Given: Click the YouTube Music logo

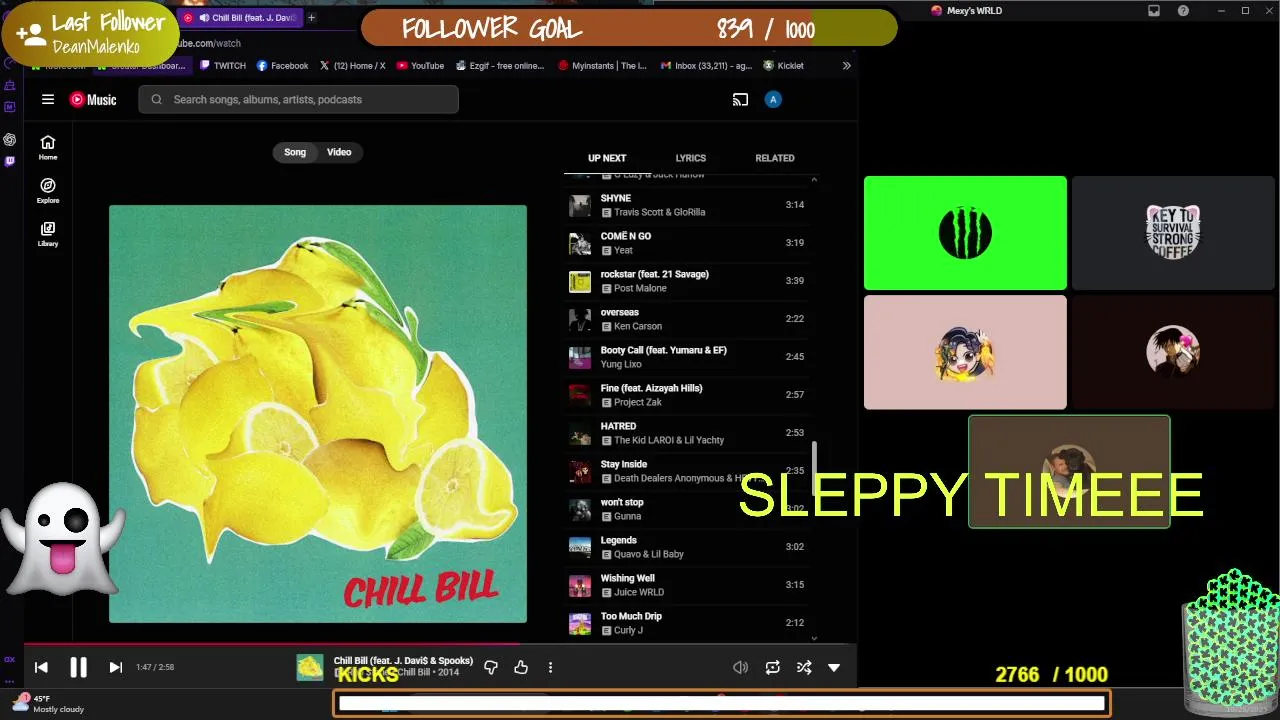Looking at the screenshot, I should tap(93, 99).
